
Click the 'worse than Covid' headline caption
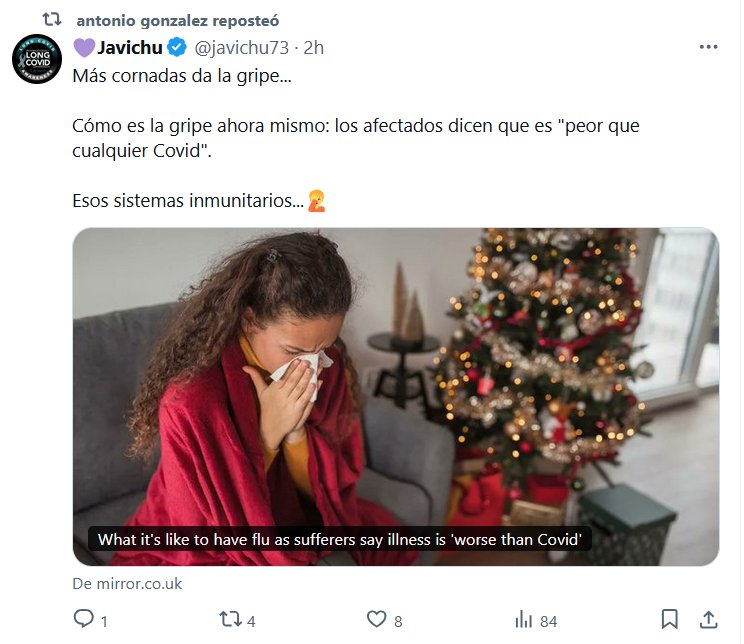(340, 540)
